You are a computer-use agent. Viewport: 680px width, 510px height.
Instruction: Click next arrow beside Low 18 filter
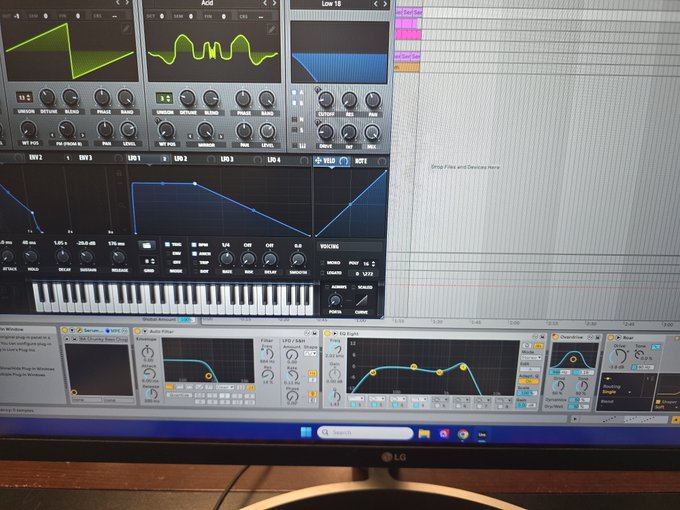tap(385, 4)
